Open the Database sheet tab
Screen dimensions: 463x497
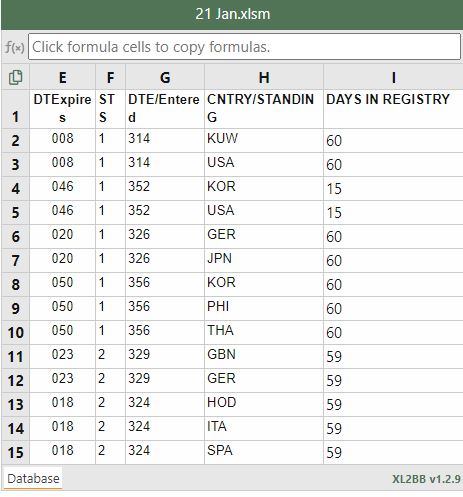coord(33,478)
